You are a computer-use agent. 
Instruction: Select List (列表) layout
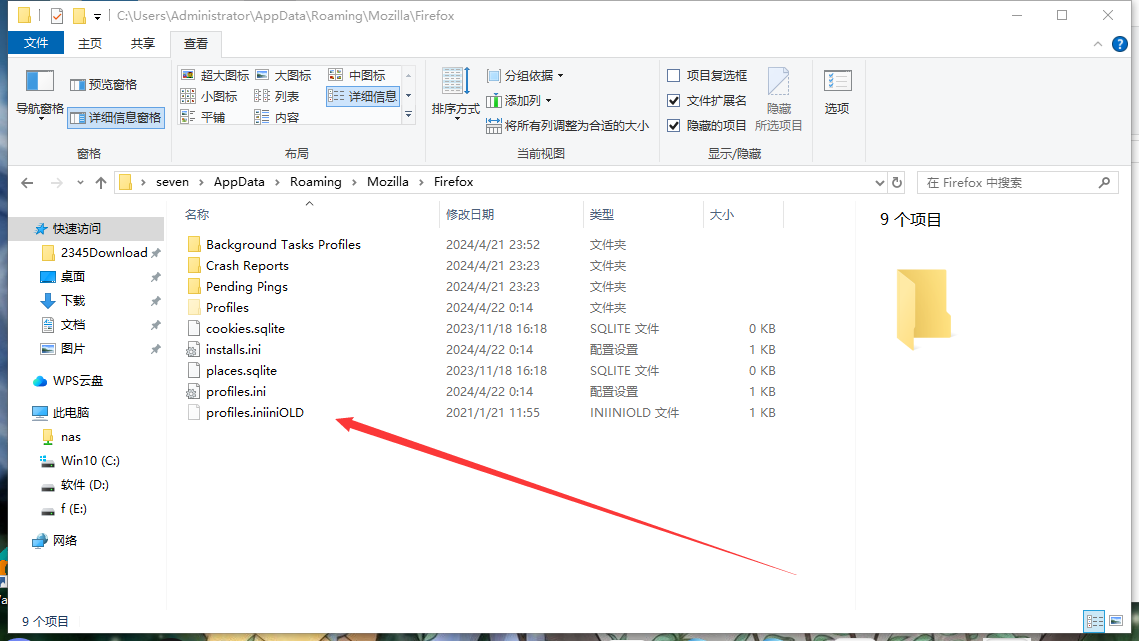tap(277, 96)
